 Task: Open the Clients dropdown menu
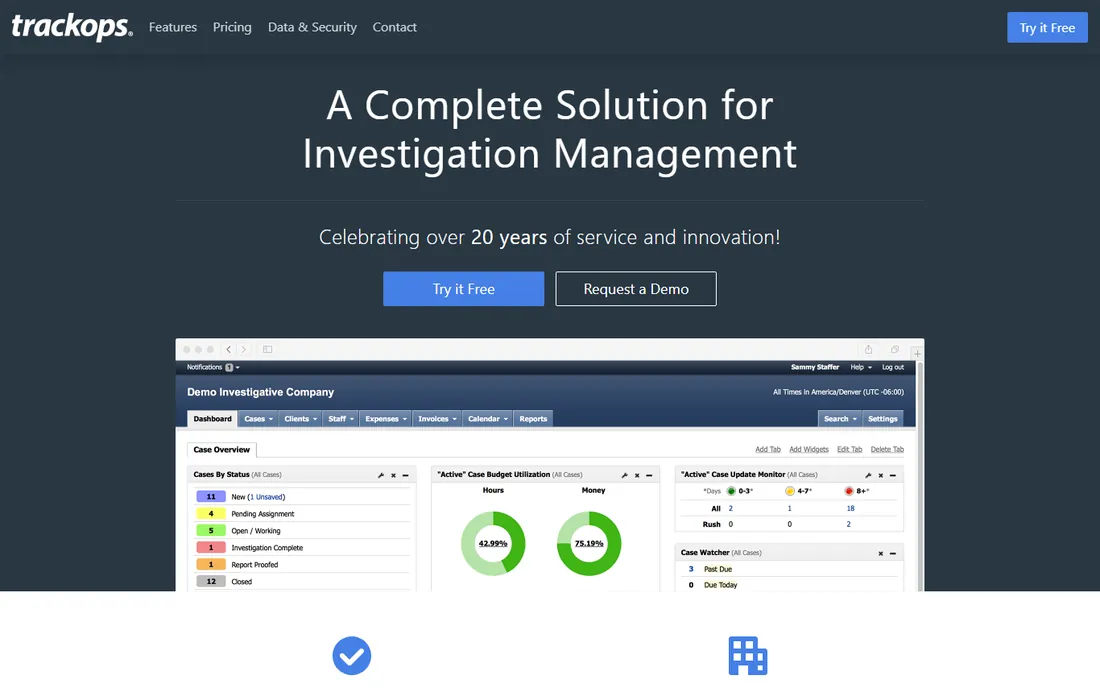coord(300,419)
